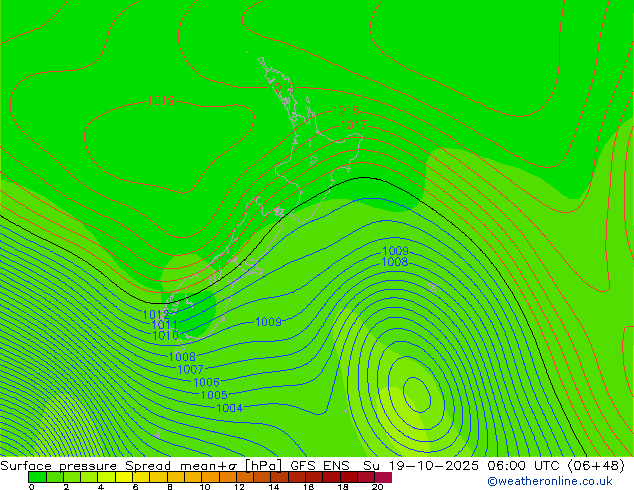Click the yellow legend swatch starting at value 6

141,477
